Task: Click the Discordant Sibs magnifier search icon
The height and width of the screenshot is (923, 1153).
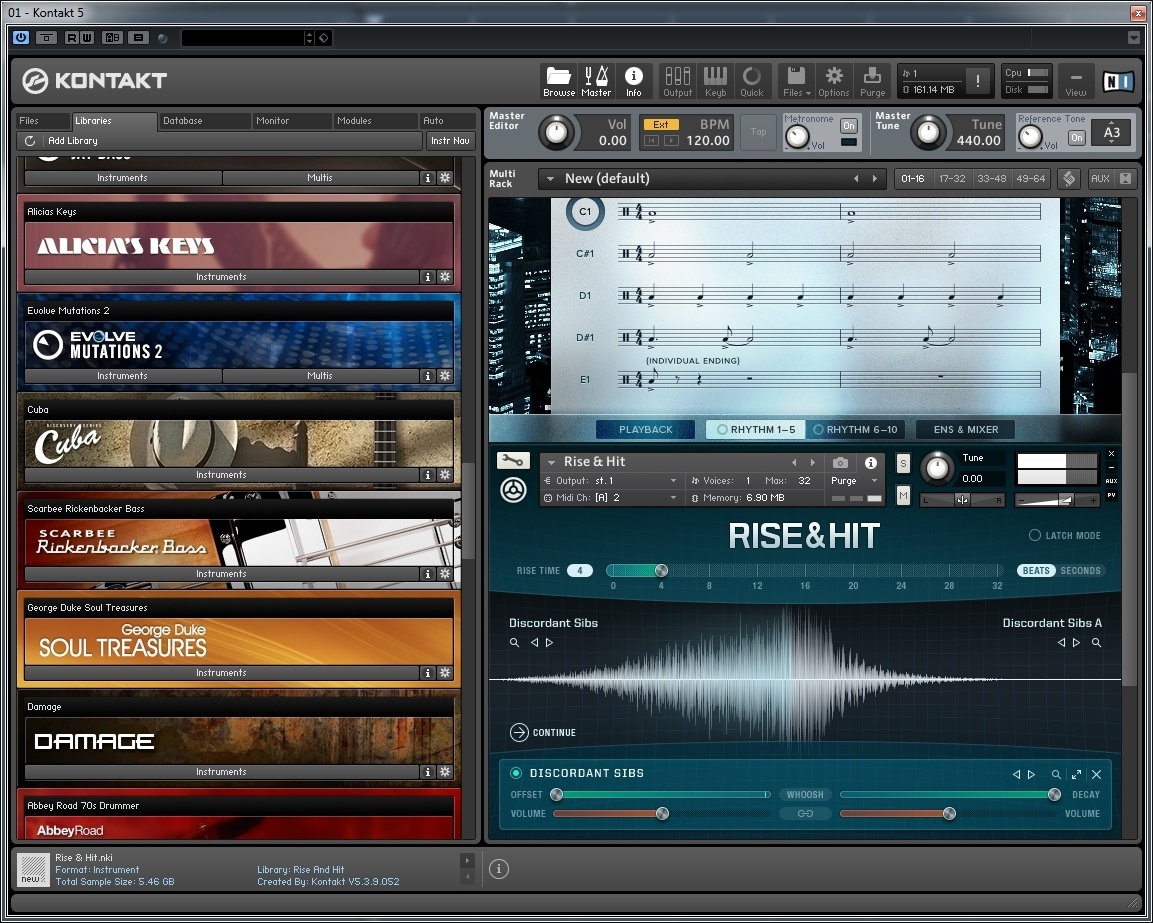Action: (515, 643)
